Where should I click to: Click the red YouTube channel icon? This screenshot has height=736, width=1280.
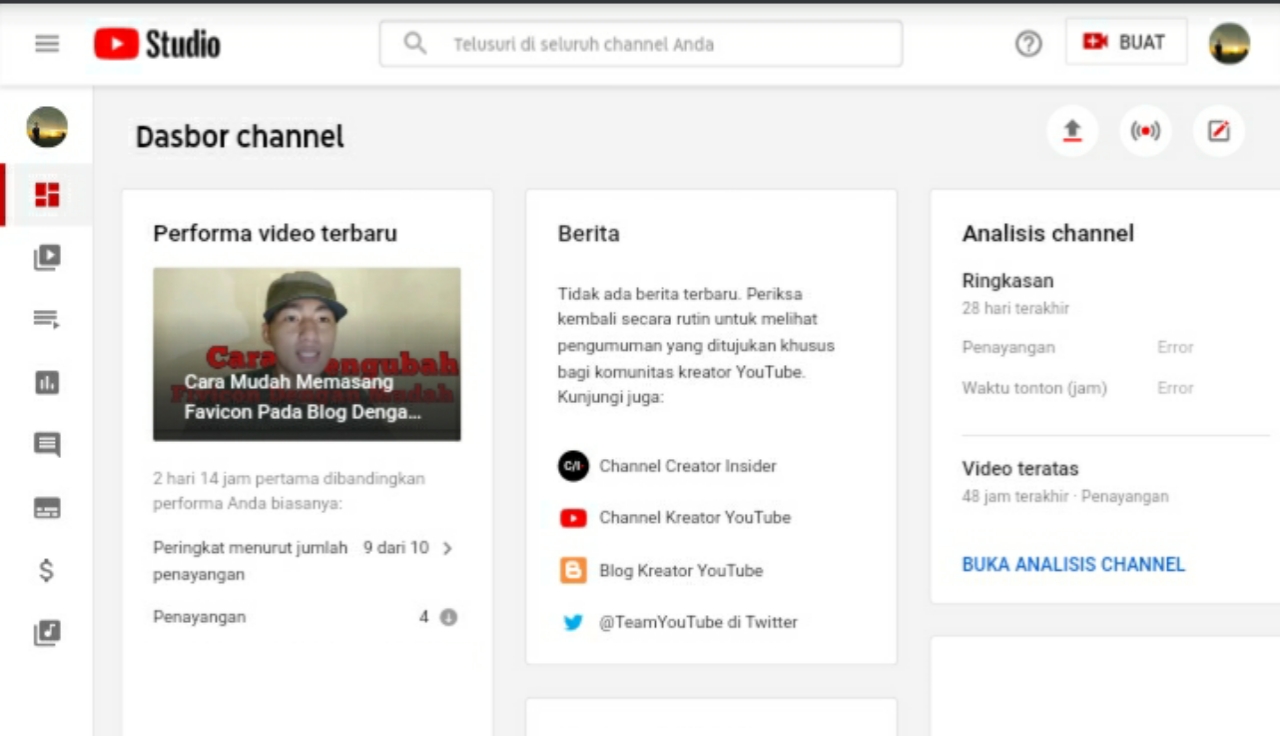(x=573, y=518)
